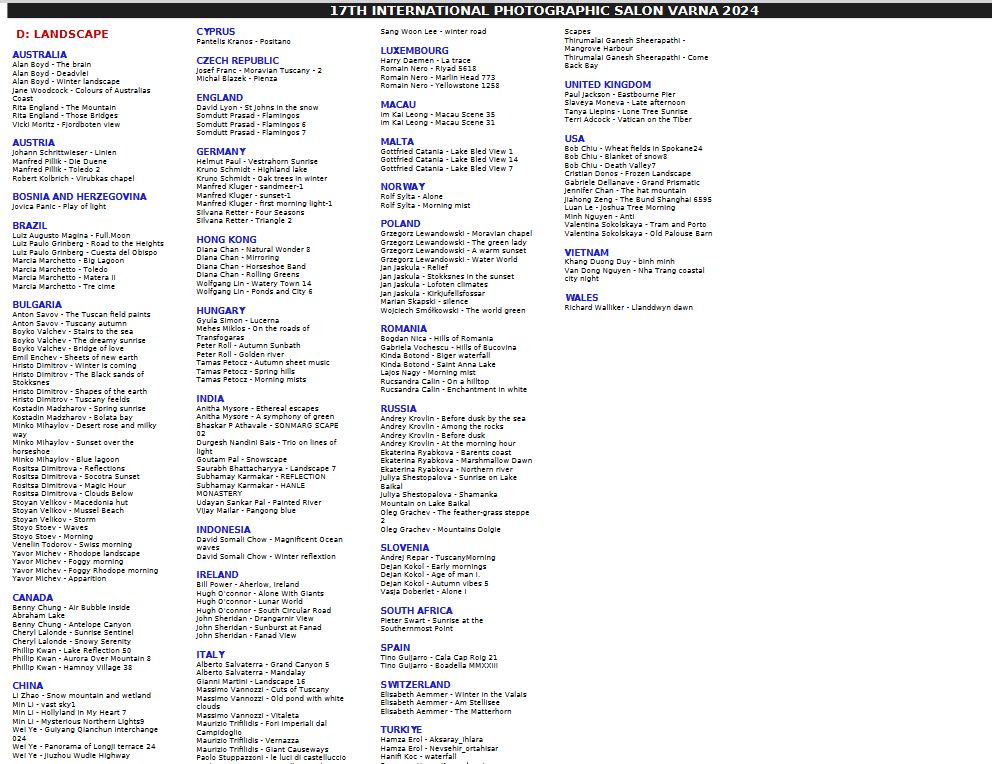
Task: Select the CYPRUS country heading
Action: (x=216, y=32)
